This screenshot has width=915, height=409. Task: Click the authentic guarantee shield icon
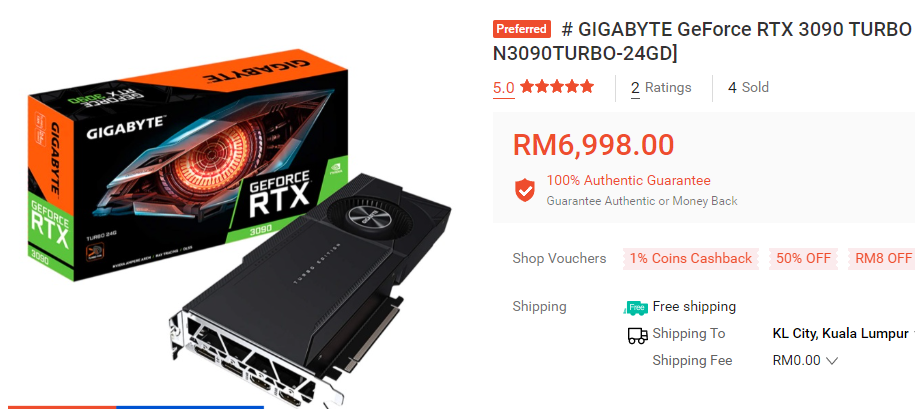click(x=525, y=191)
